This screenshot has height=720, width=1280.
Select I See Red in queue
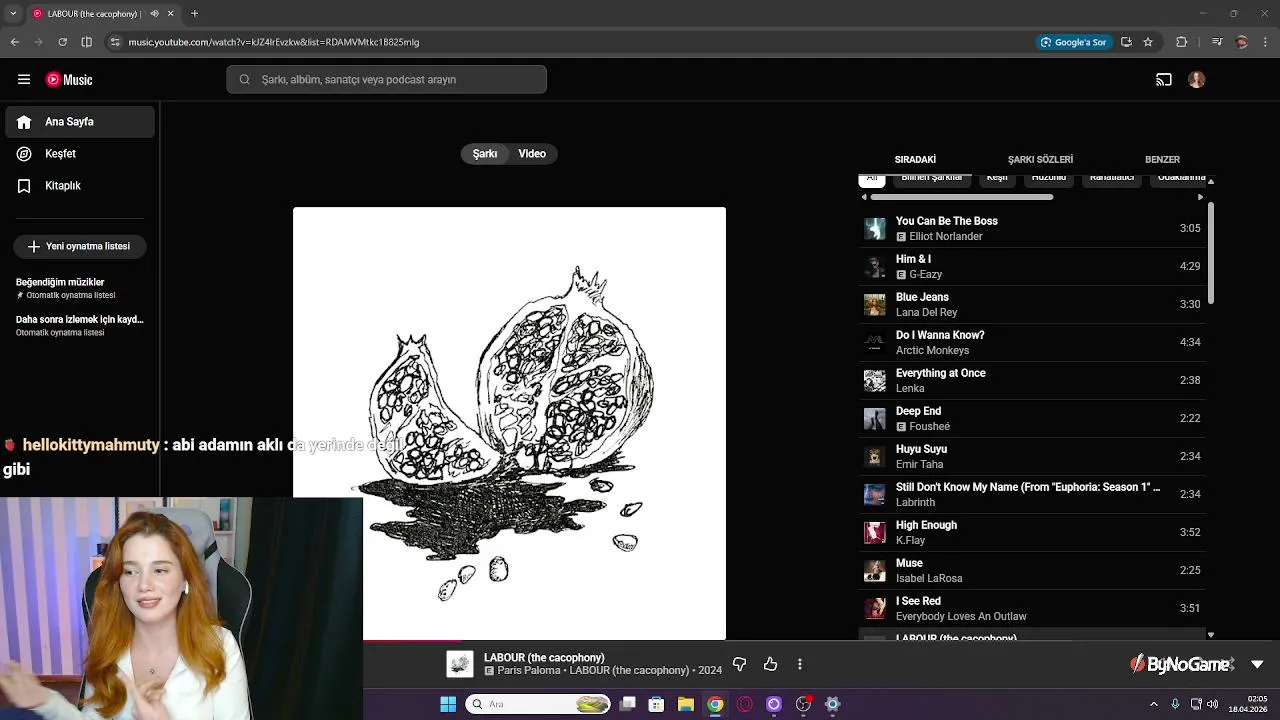1033,609
